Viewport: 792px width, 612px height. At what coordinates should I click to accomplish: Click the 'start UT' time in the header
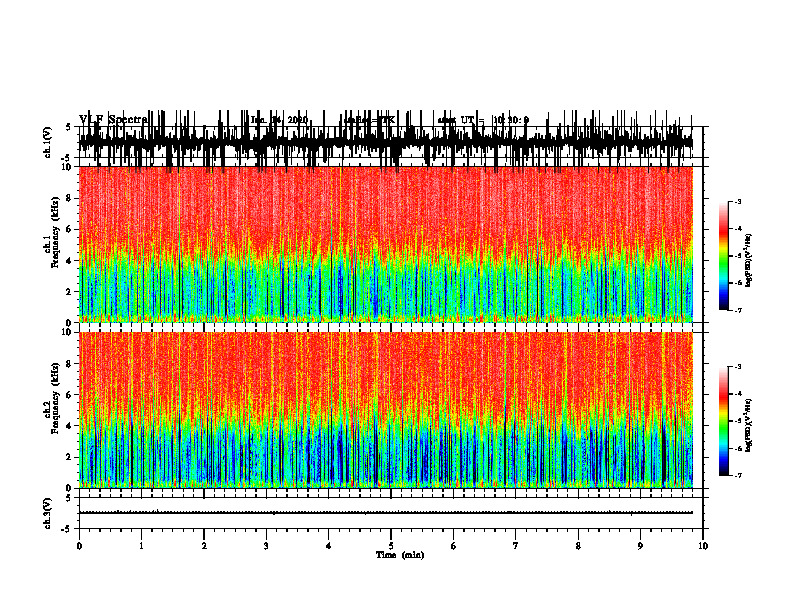pos(483,120)
